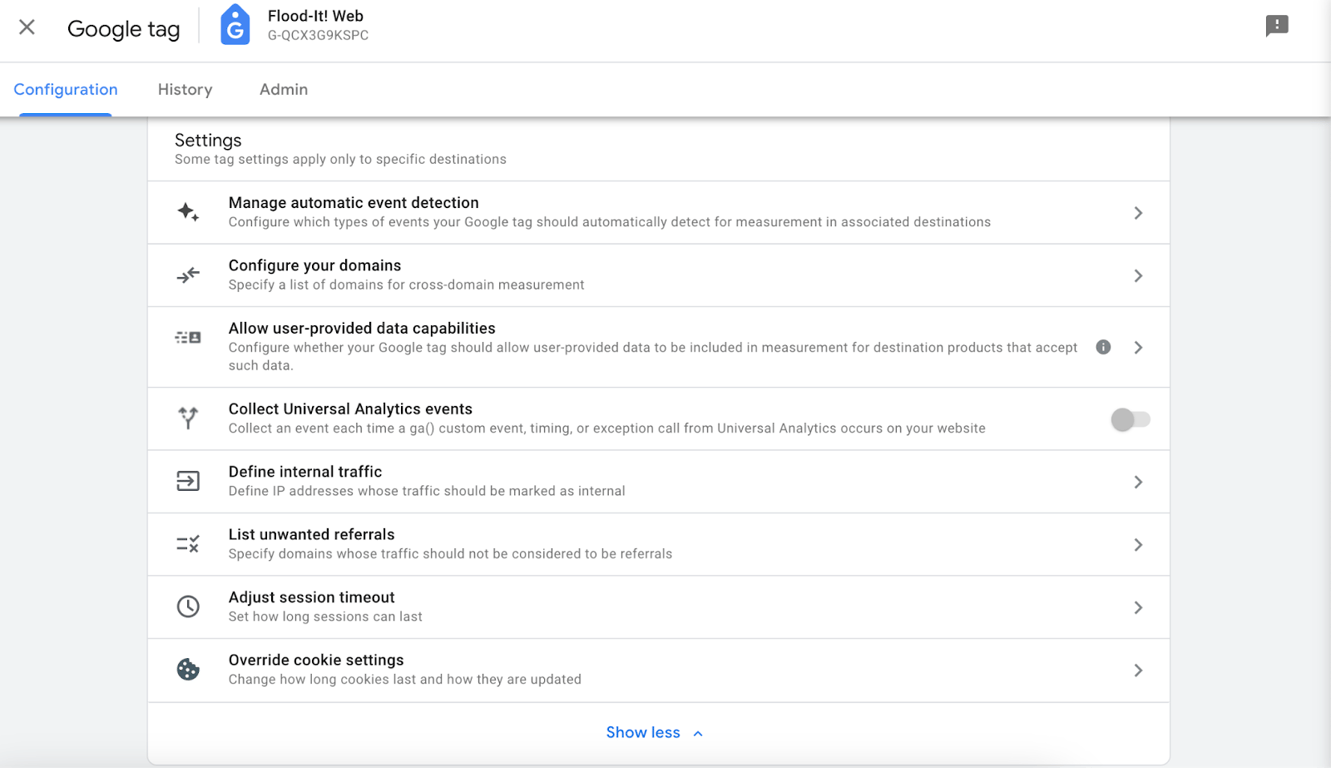Click the unwanted referrals list icon
The width and height of the screenshot is (1331, 768).
tap(188, 544)
